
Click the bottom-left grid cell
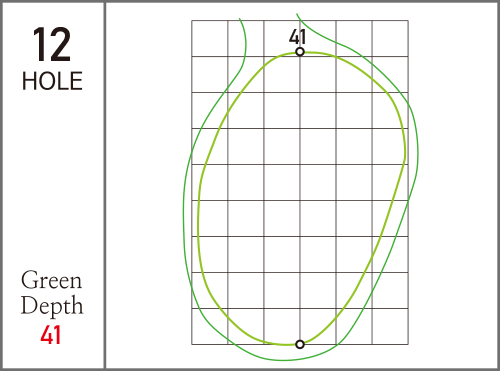coord(210,326)
